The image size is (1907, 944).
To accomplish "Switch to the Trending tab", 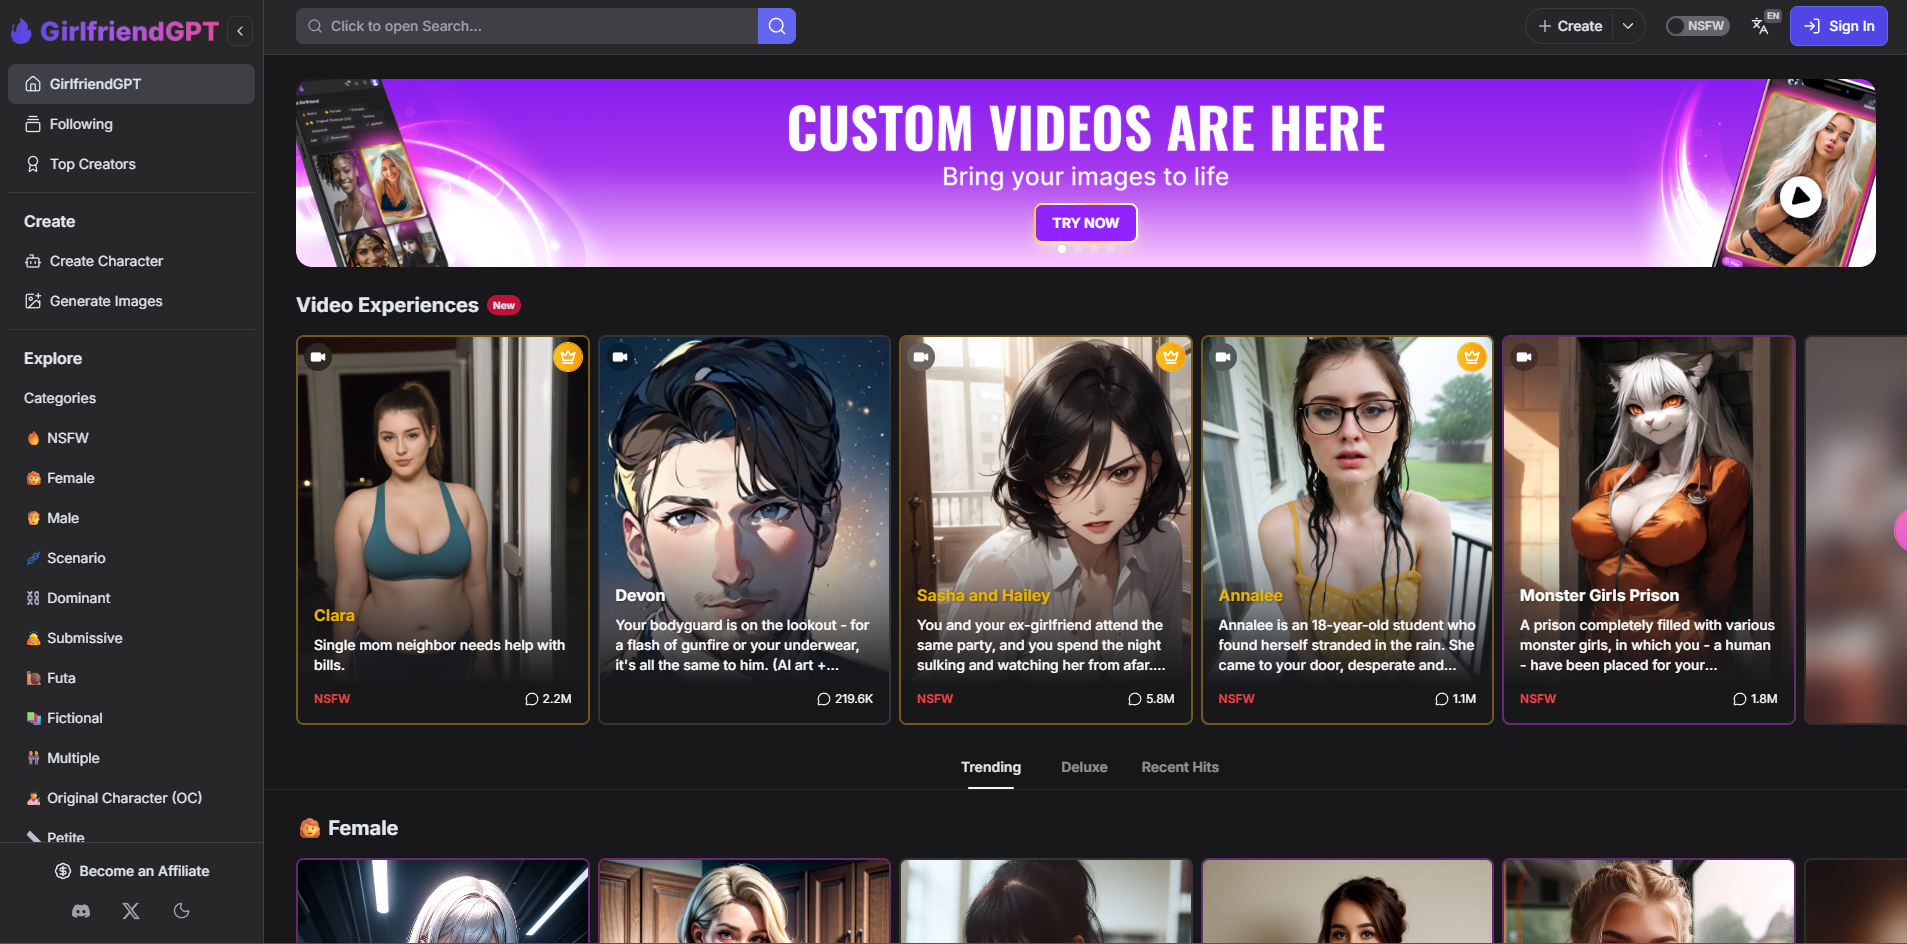I will pos(991,767).
